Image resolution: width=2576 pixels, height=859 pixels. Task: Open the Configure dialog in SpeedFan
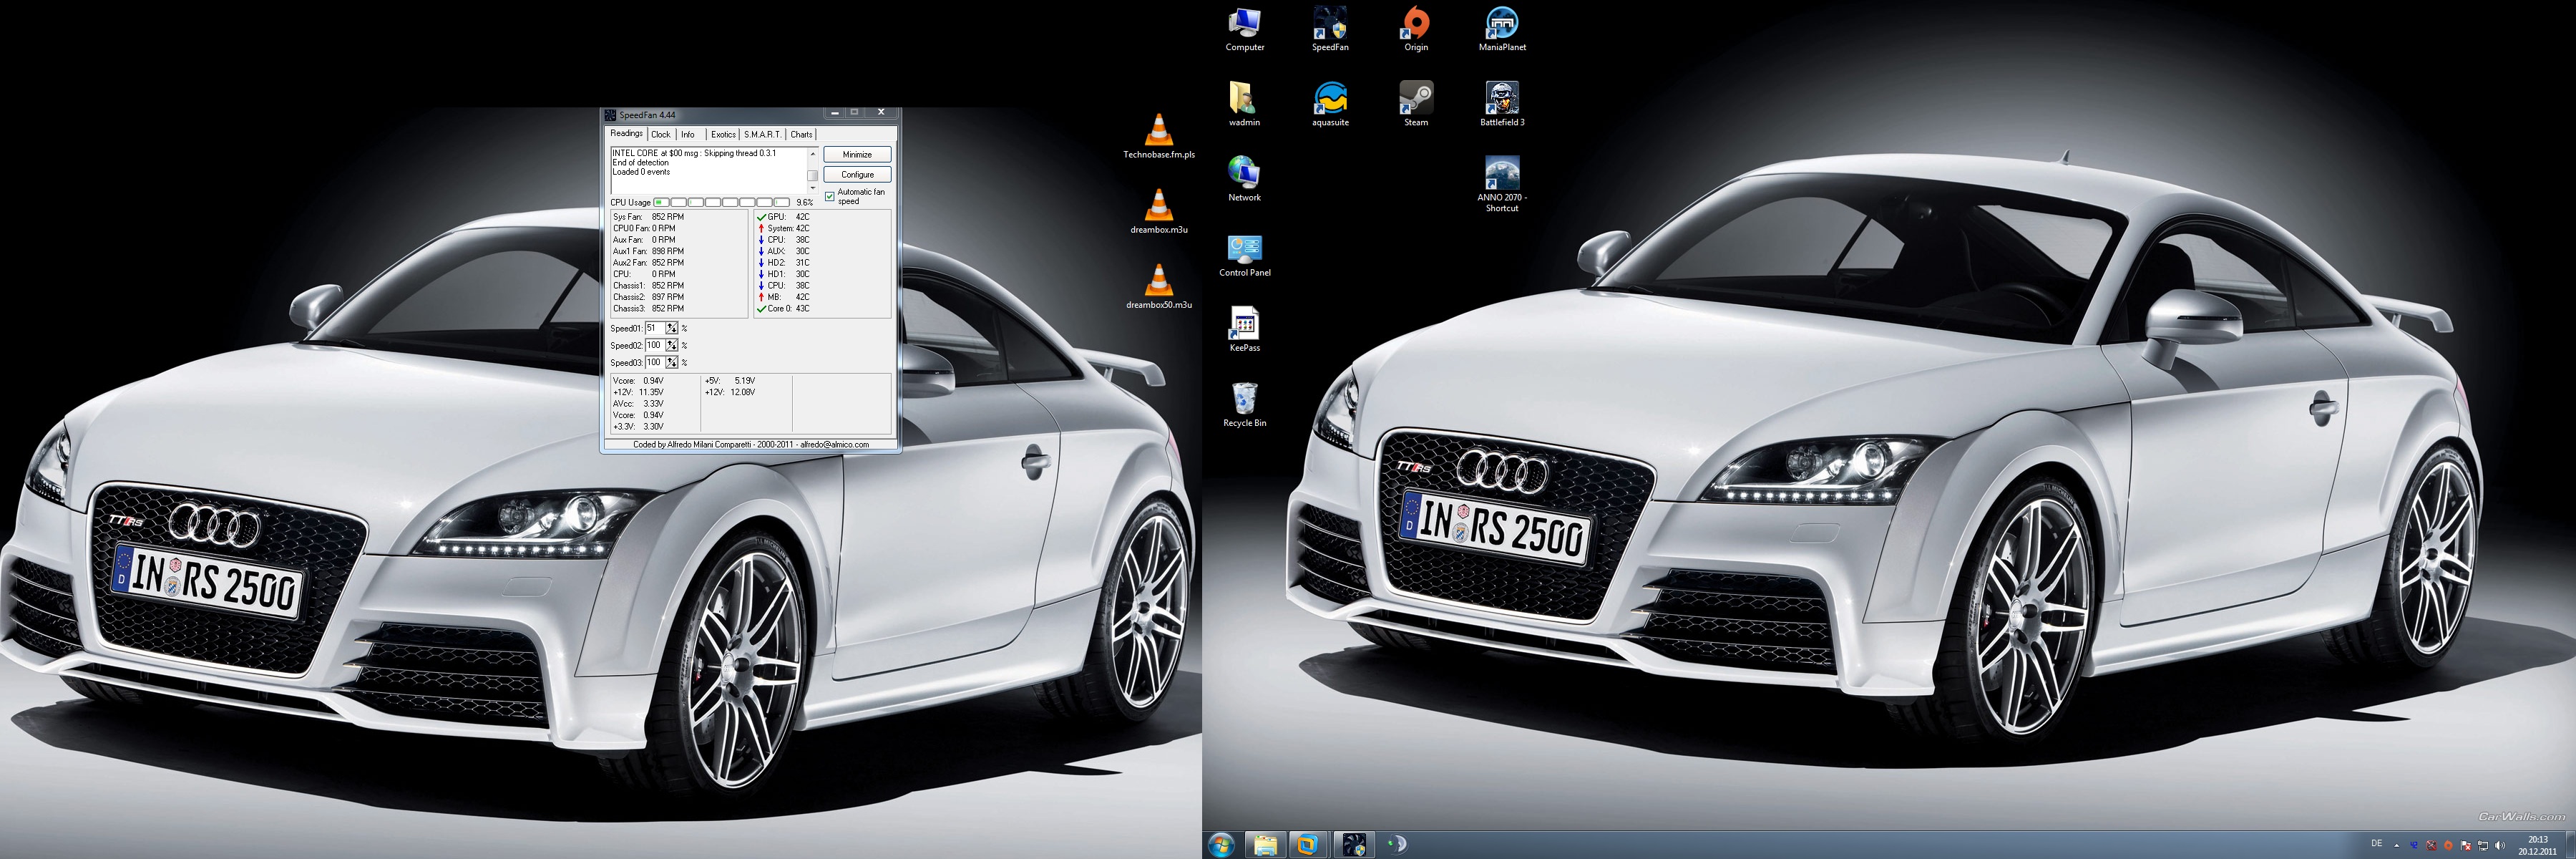coord(857,174)
